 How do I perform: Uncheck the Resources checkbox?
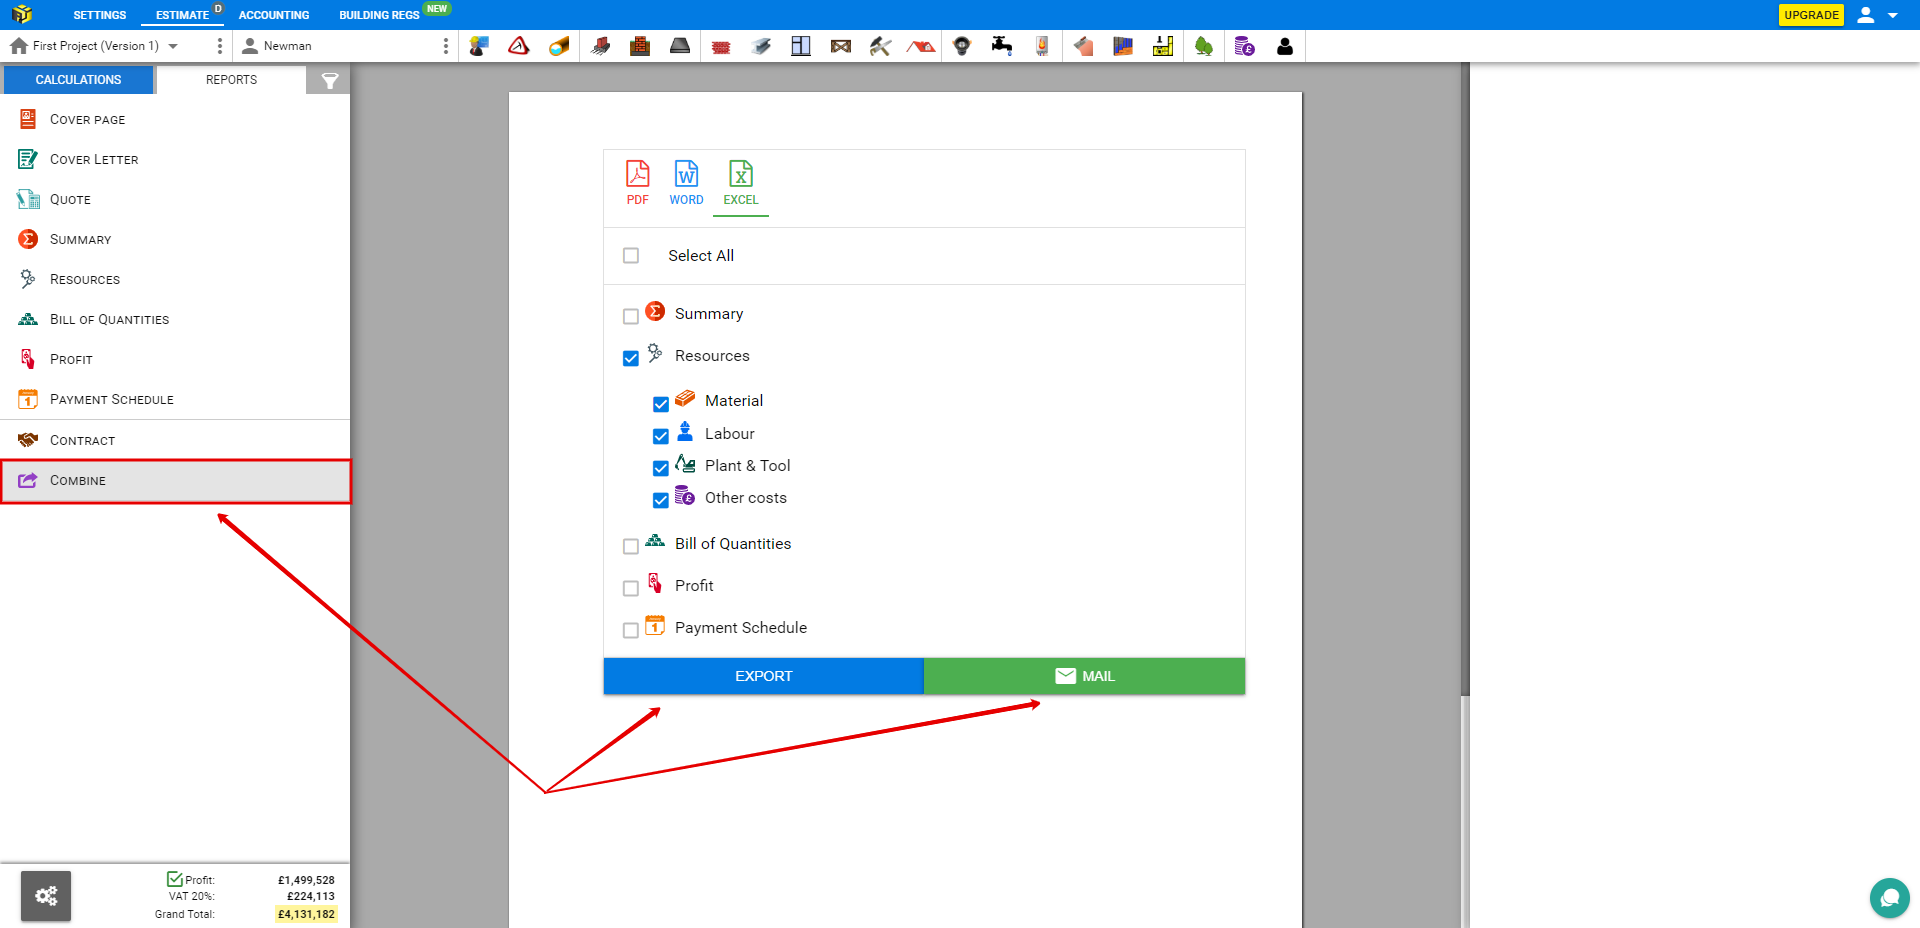point(631,358)
